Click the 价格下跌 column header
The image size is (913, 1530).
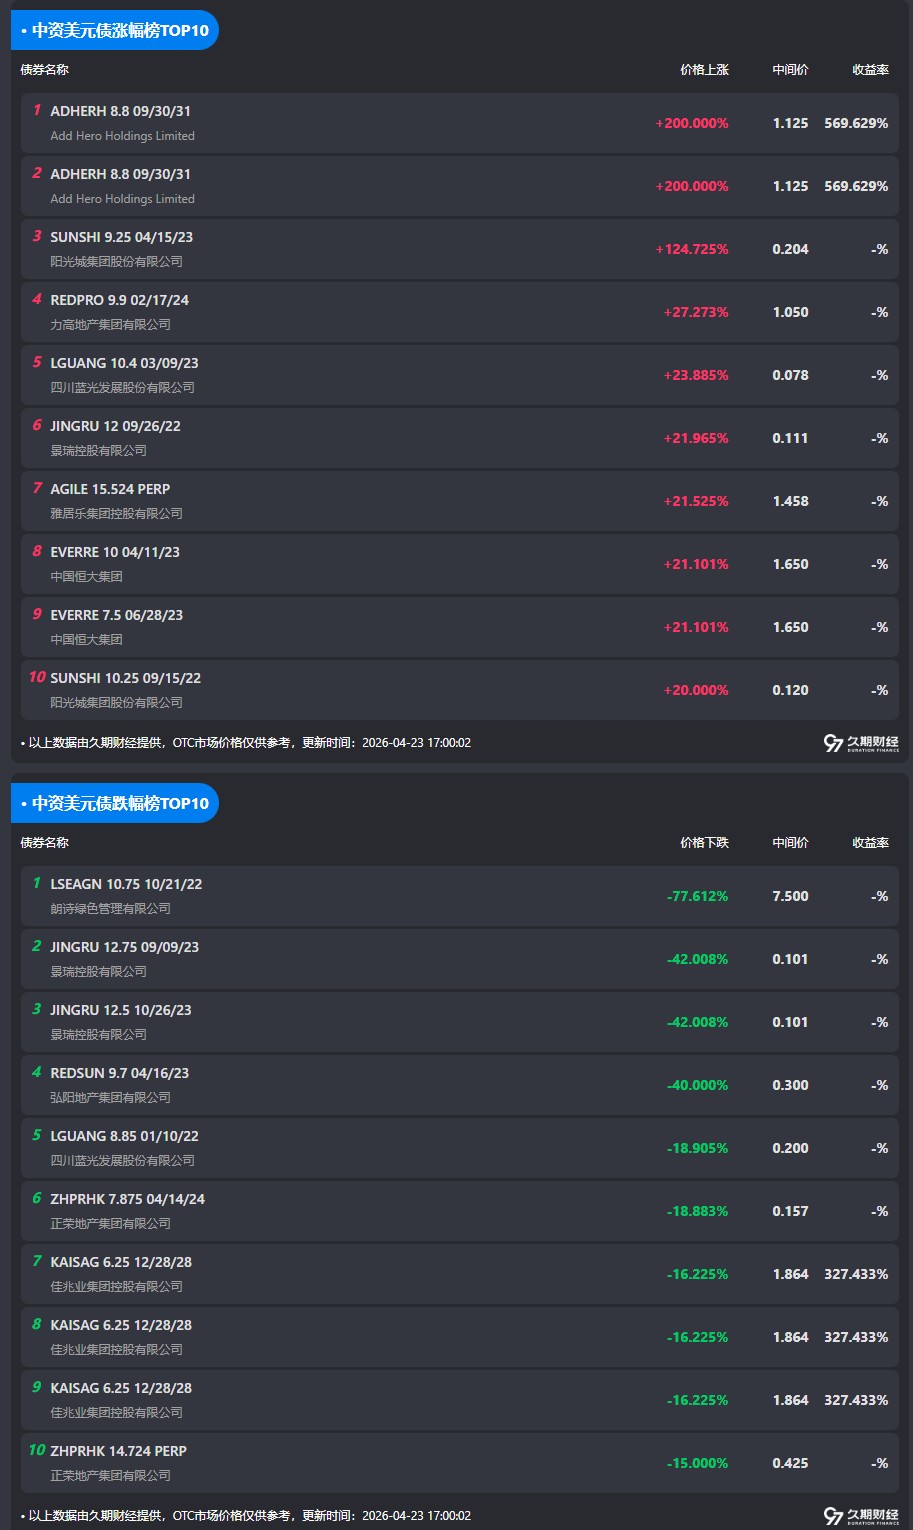pyautogui.click(x=704, y=843)
